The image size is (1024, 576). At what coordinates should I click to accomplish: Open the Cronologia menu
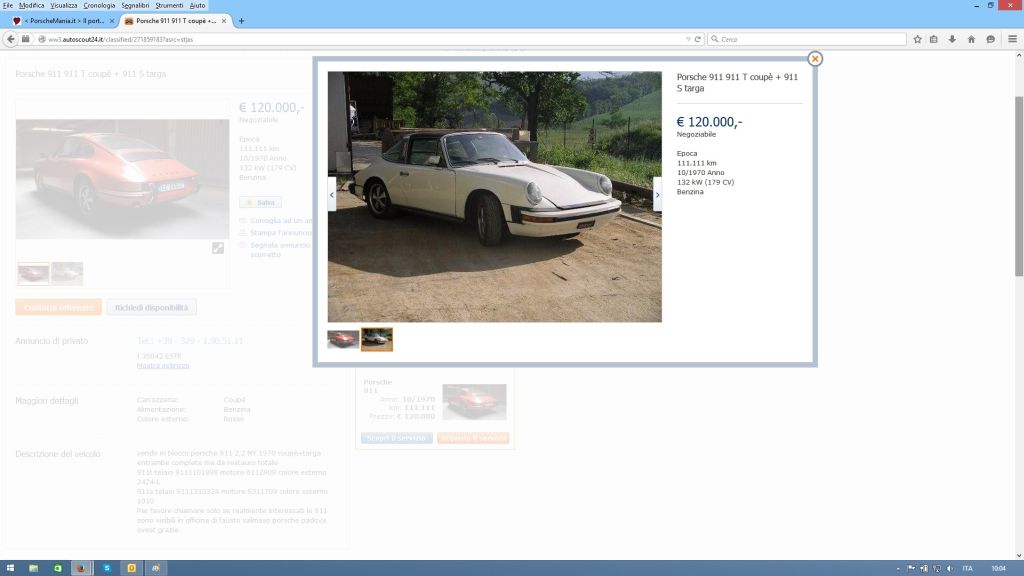pyautogui.click(x=99, y=5)
